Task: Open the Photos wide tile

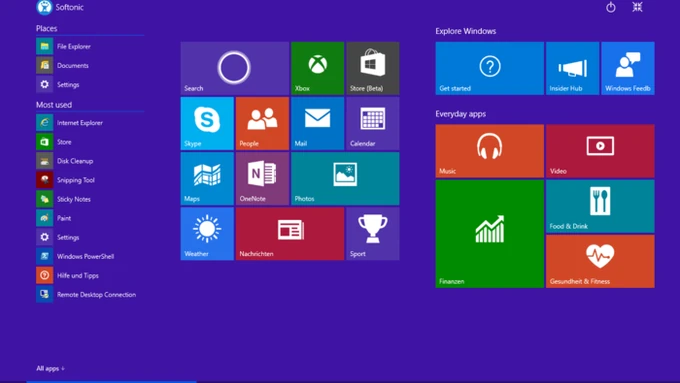Action: pos(345,178)
